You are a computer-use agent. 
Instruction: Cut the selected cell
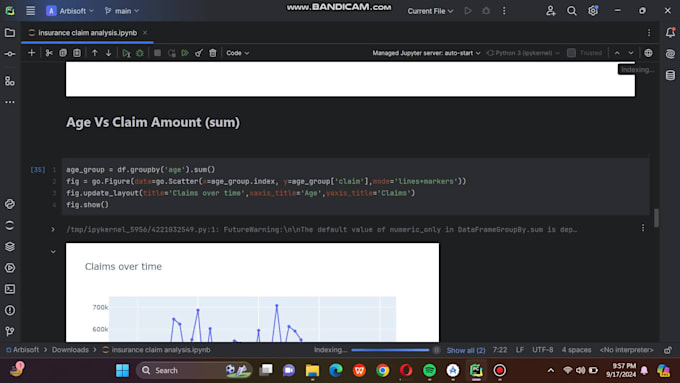49,53
